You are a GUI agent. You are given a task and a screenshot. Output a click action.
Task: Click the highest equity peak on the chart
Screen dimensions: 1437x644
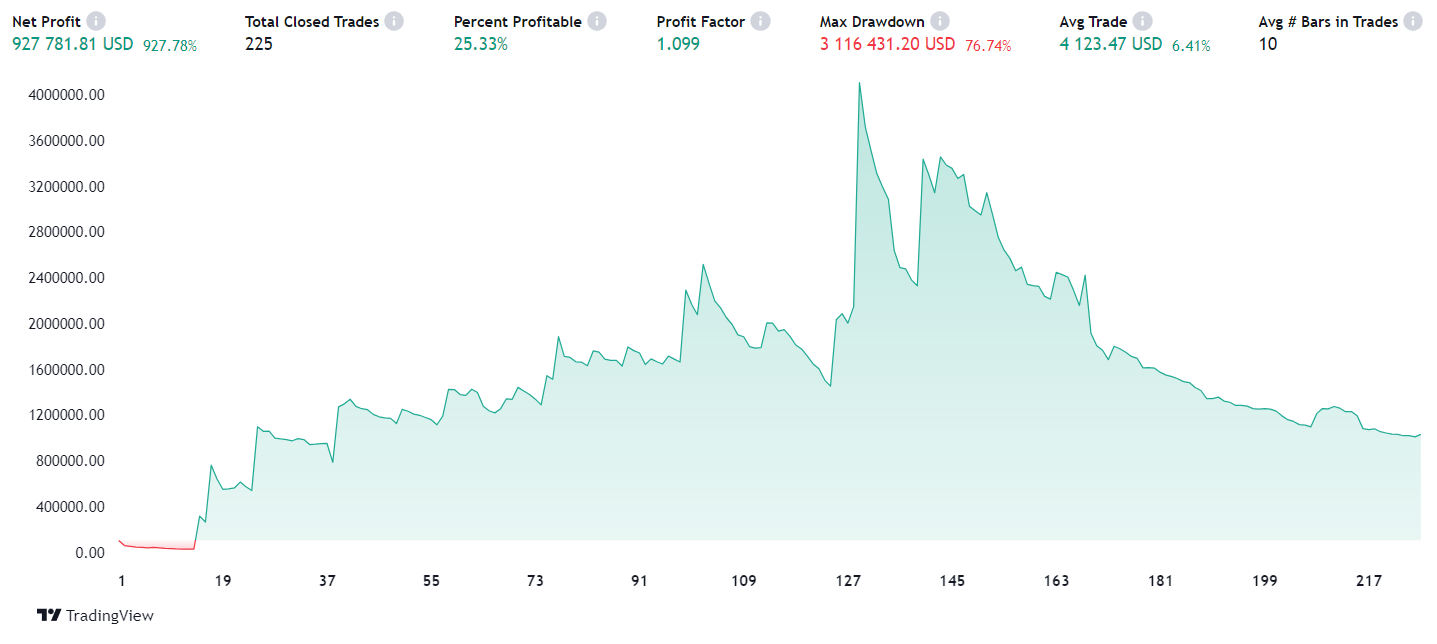point(859,83)
